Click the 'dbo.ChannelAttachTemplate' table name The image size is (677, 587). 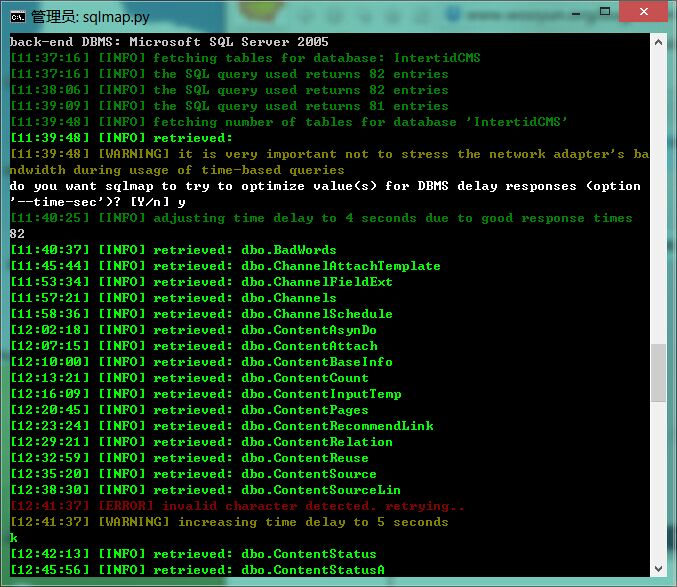(341, 266)
